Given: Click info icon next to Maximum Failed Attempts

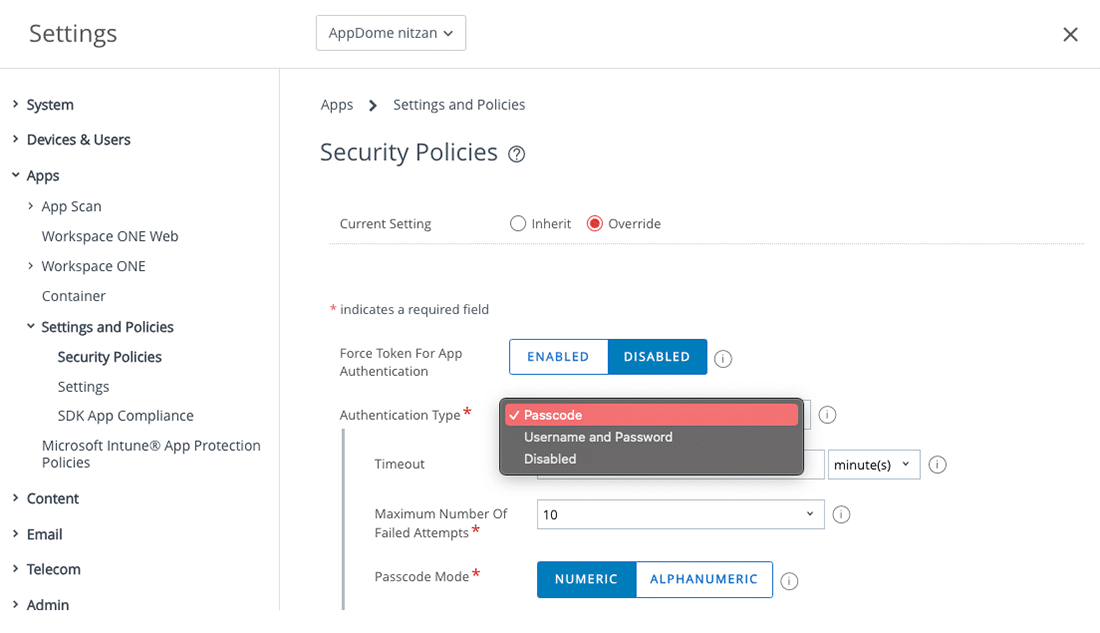Looking at the screenshot, I should (841, 514).
